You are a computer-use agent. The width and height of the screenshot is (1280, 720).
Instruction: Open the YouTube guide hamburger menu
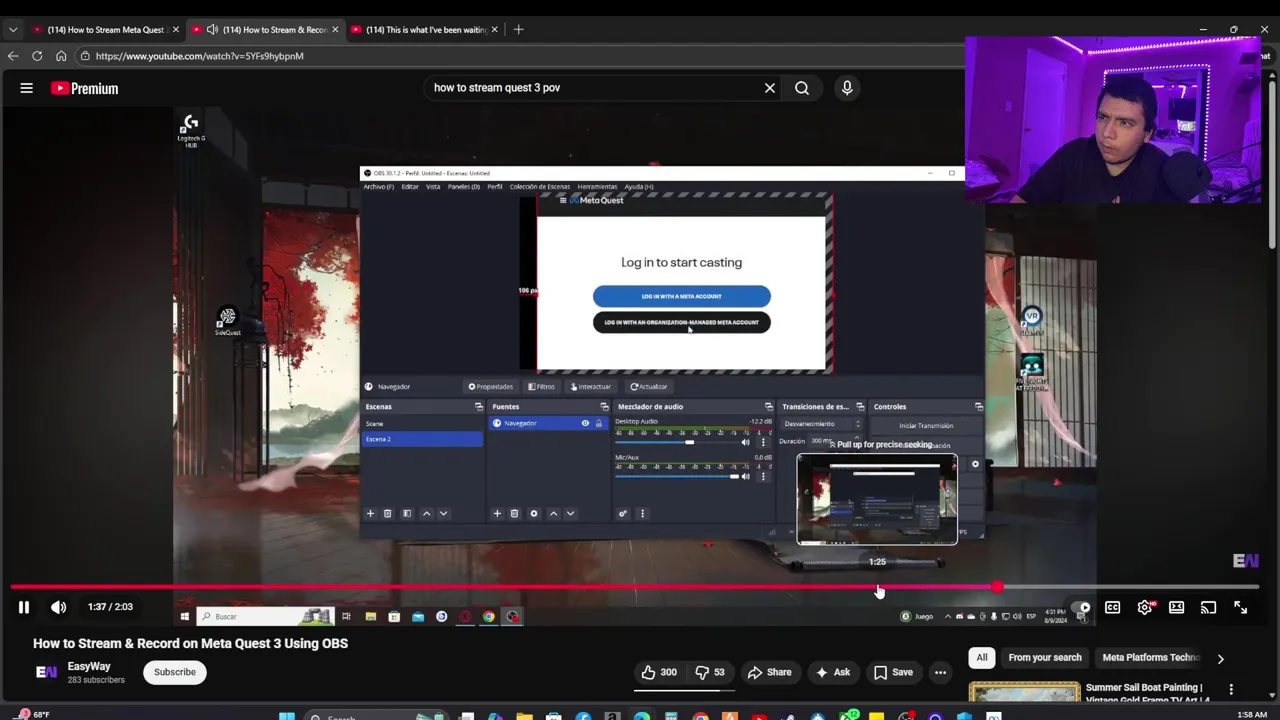27,88
